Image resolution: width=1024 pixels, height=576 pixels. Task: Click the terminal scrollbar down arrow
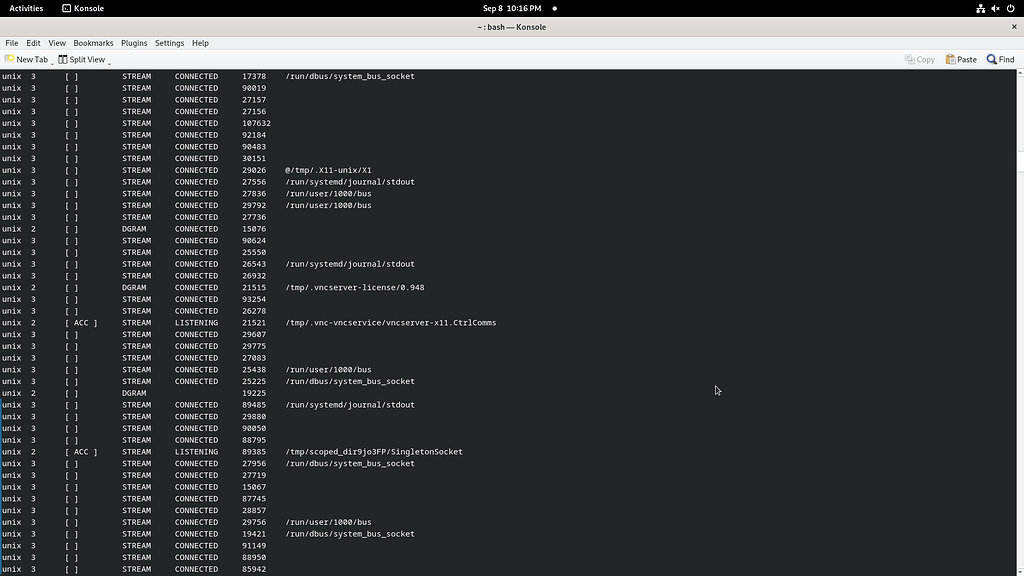[x=1019, y=570]
